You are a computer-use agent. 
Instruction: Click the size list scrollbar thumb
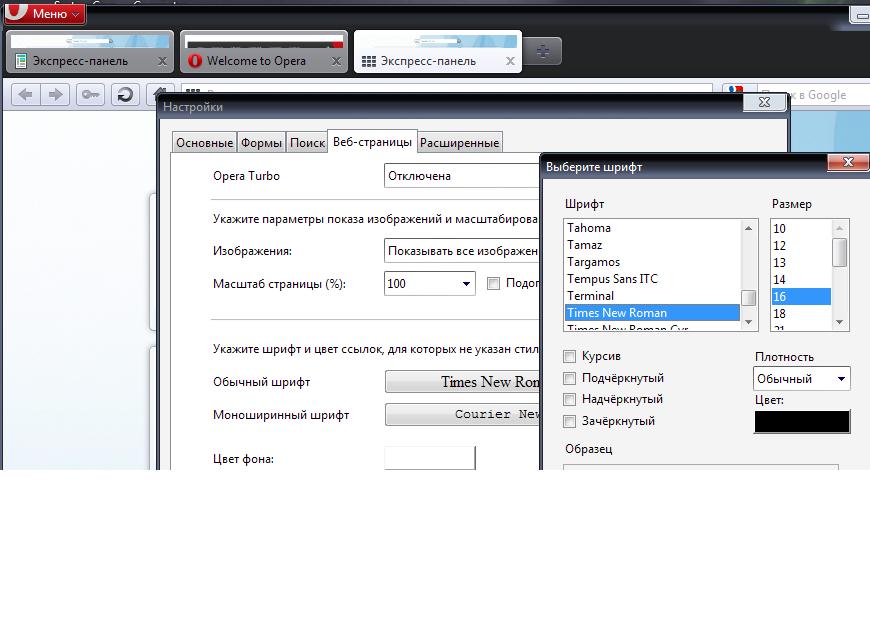coord(839,252)
